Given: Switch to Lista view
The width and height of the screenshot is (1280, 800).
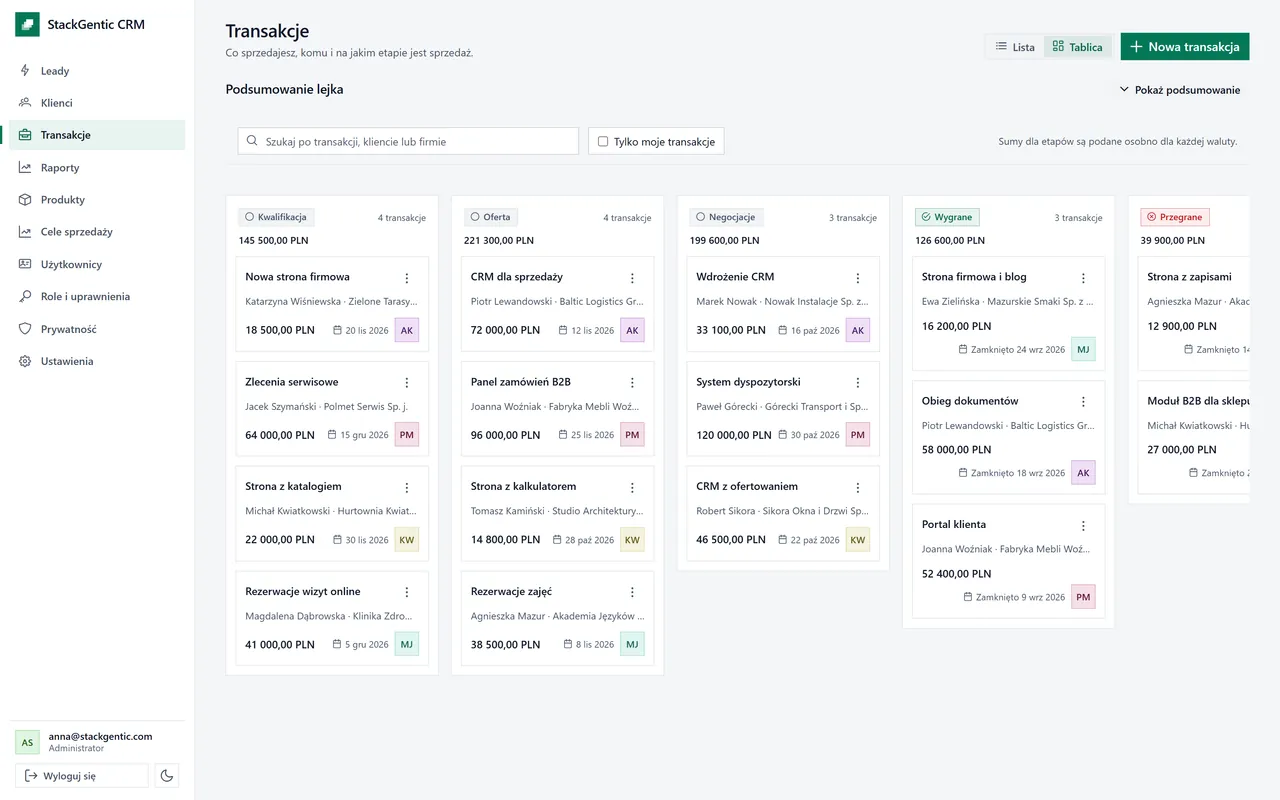Looking at the screenshot, I should (x=1015, y=47).
